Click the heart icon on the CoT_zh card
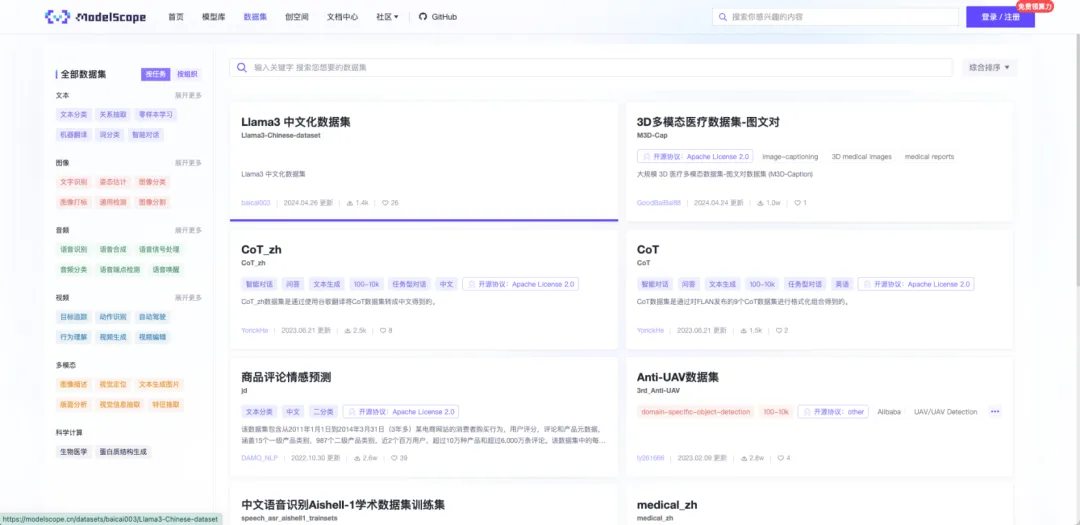 [383, 331]
